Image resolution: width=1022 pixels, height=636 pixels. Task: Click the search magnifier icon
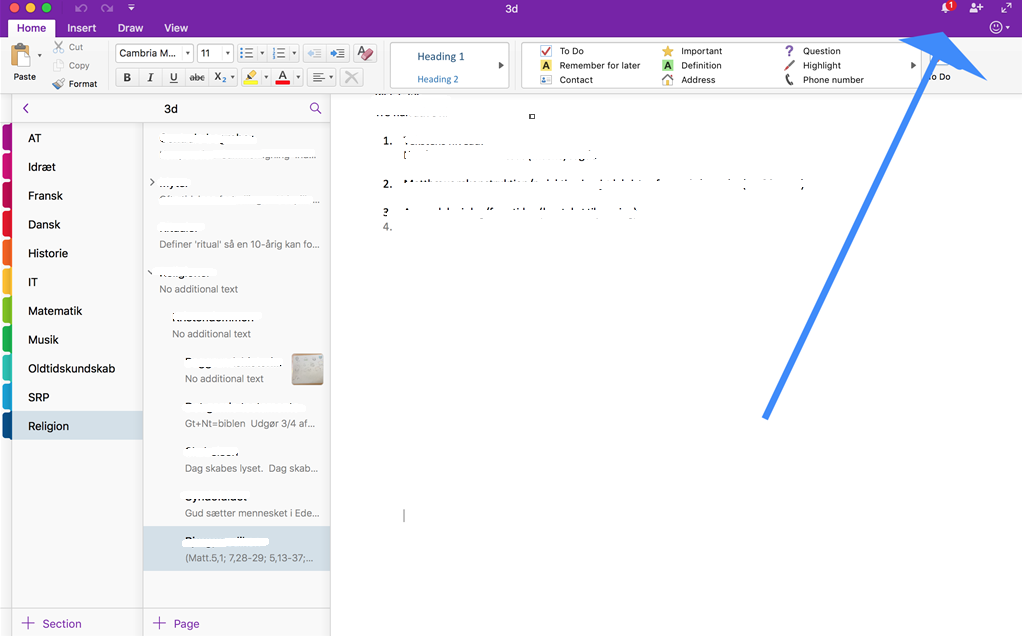(x=315, y=108)
